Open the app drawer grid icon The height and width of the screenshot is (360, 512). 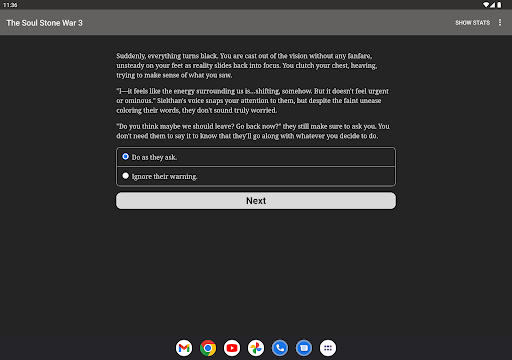click(x=328, y=348)
